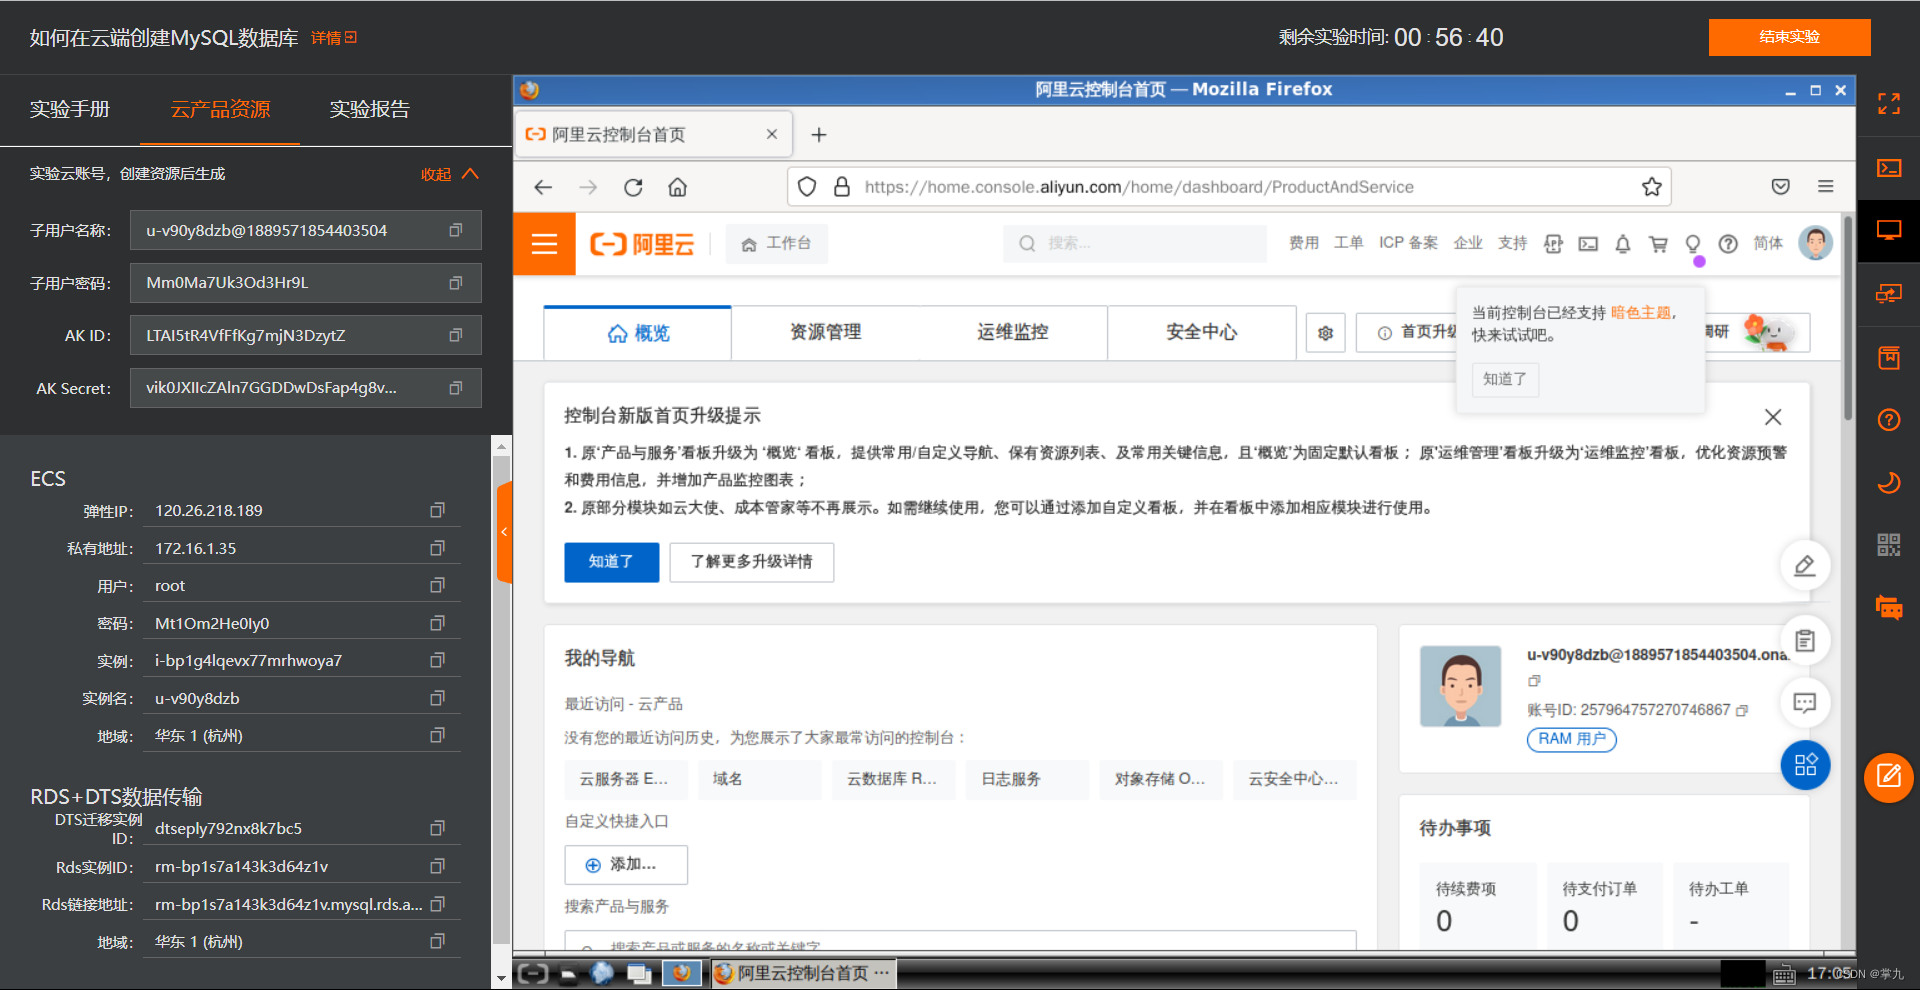Screen dimensions: 1920x990
Task: Select the 资源管理 dashboard tab
Action: click(825, 332)
